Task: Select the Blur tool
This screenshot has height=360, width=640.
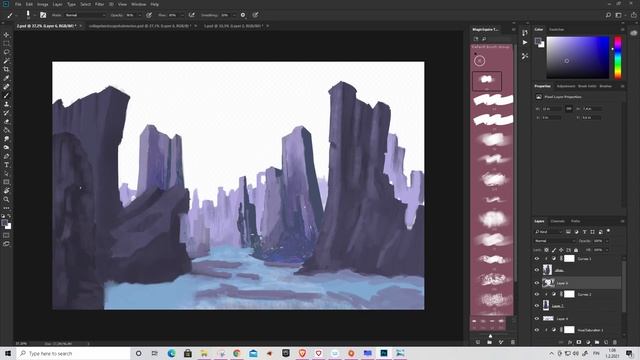Action: (6, 139)
